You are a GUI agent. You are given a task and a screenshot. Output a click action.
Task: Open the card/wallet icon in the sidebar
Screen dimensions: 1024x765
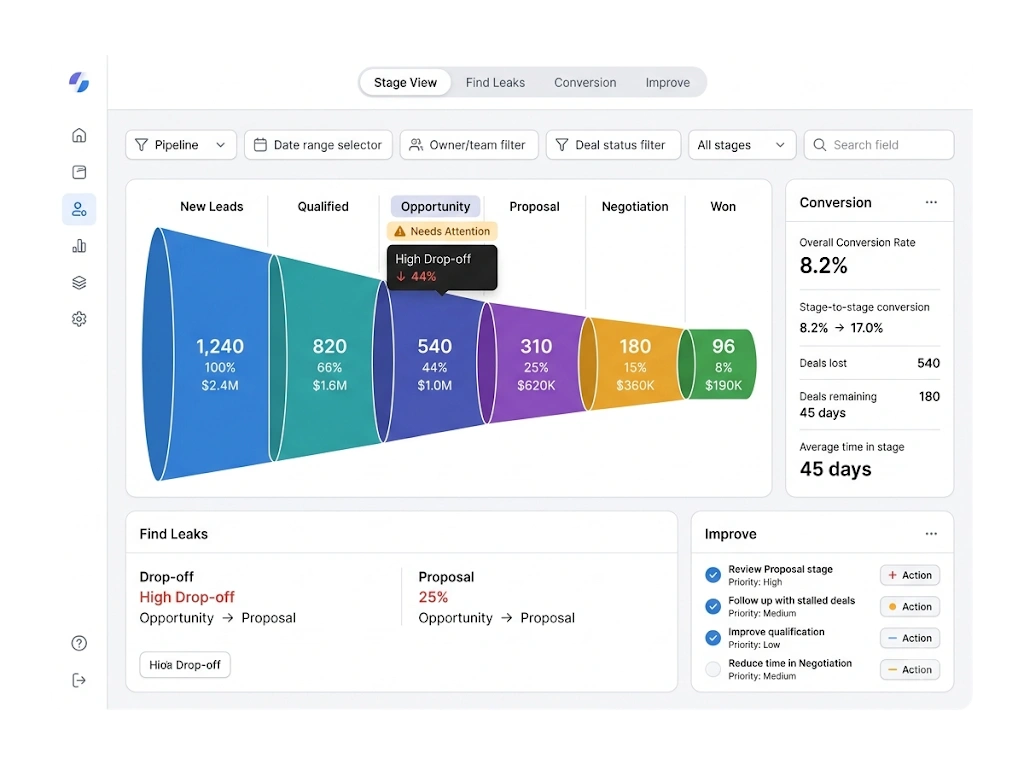click(x=79, y=172)
